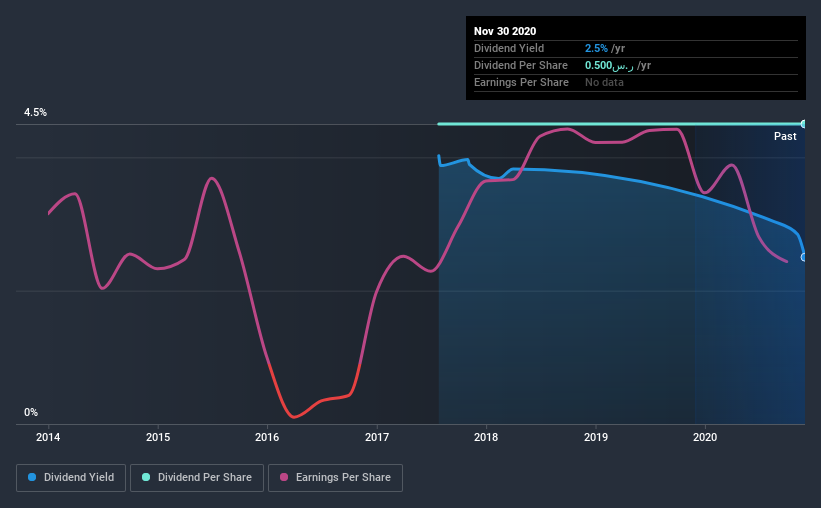Screen dimensions: 821x508
Task: Select the 2020 x-axis label
Action: (x=705, y=437)
